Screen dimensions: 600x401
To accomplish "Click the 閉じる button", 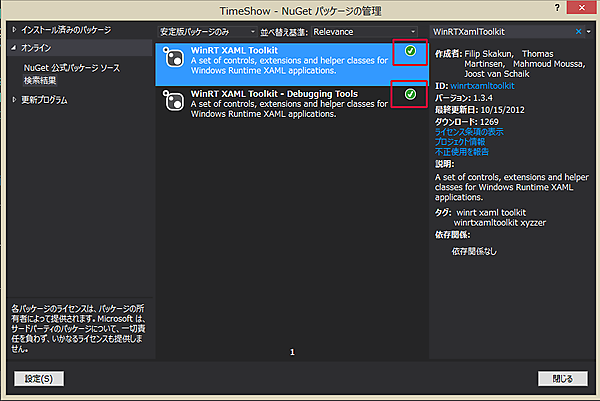I will 562,378.
